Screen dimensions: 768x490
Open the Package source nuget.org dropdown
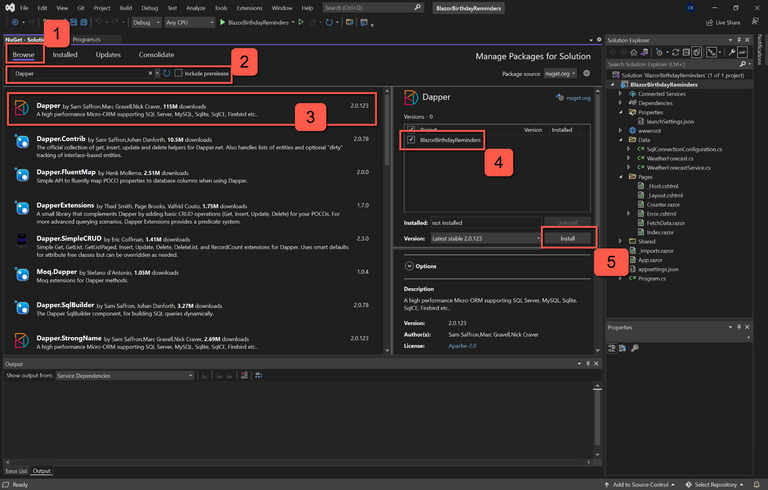pyautogui.click(x=560, y=73)
